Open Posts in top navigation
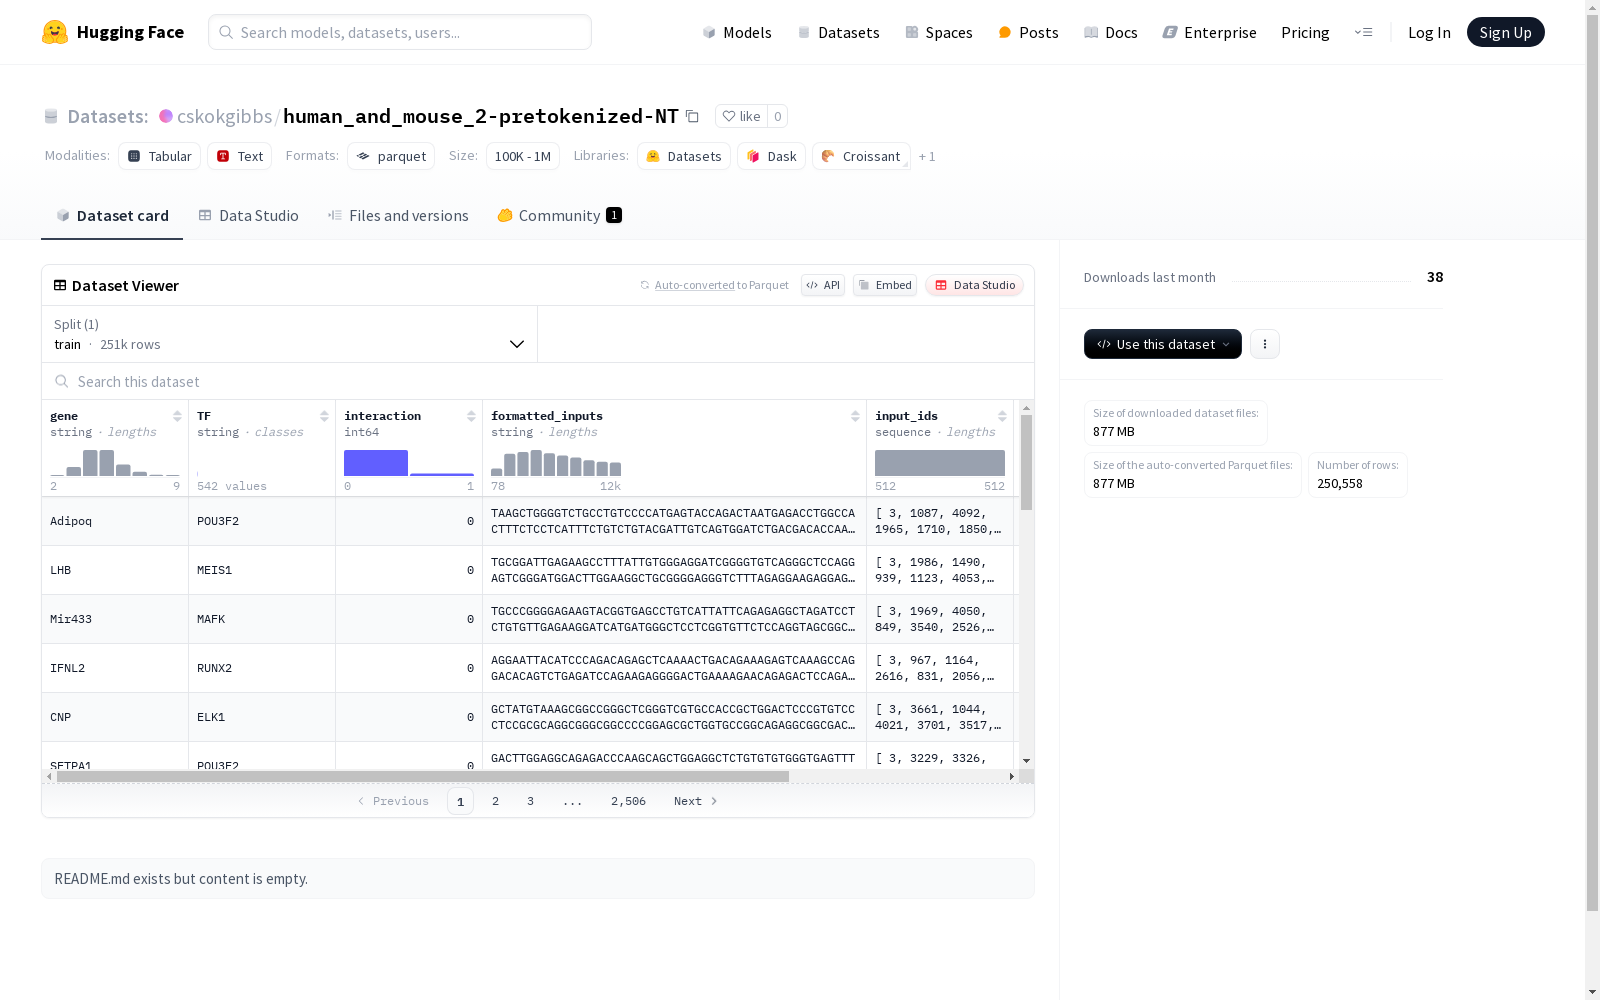The height and width of the screenshot is (1000, 1600). [1028, 32]
